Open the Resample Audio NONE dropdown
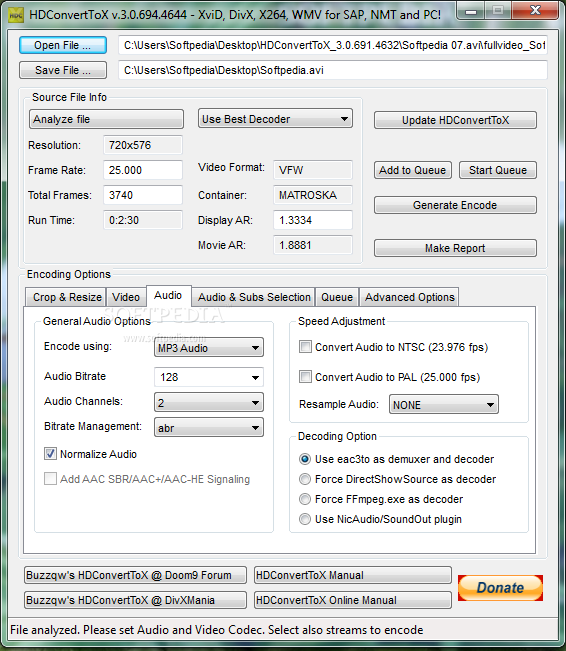 point(444,405)
